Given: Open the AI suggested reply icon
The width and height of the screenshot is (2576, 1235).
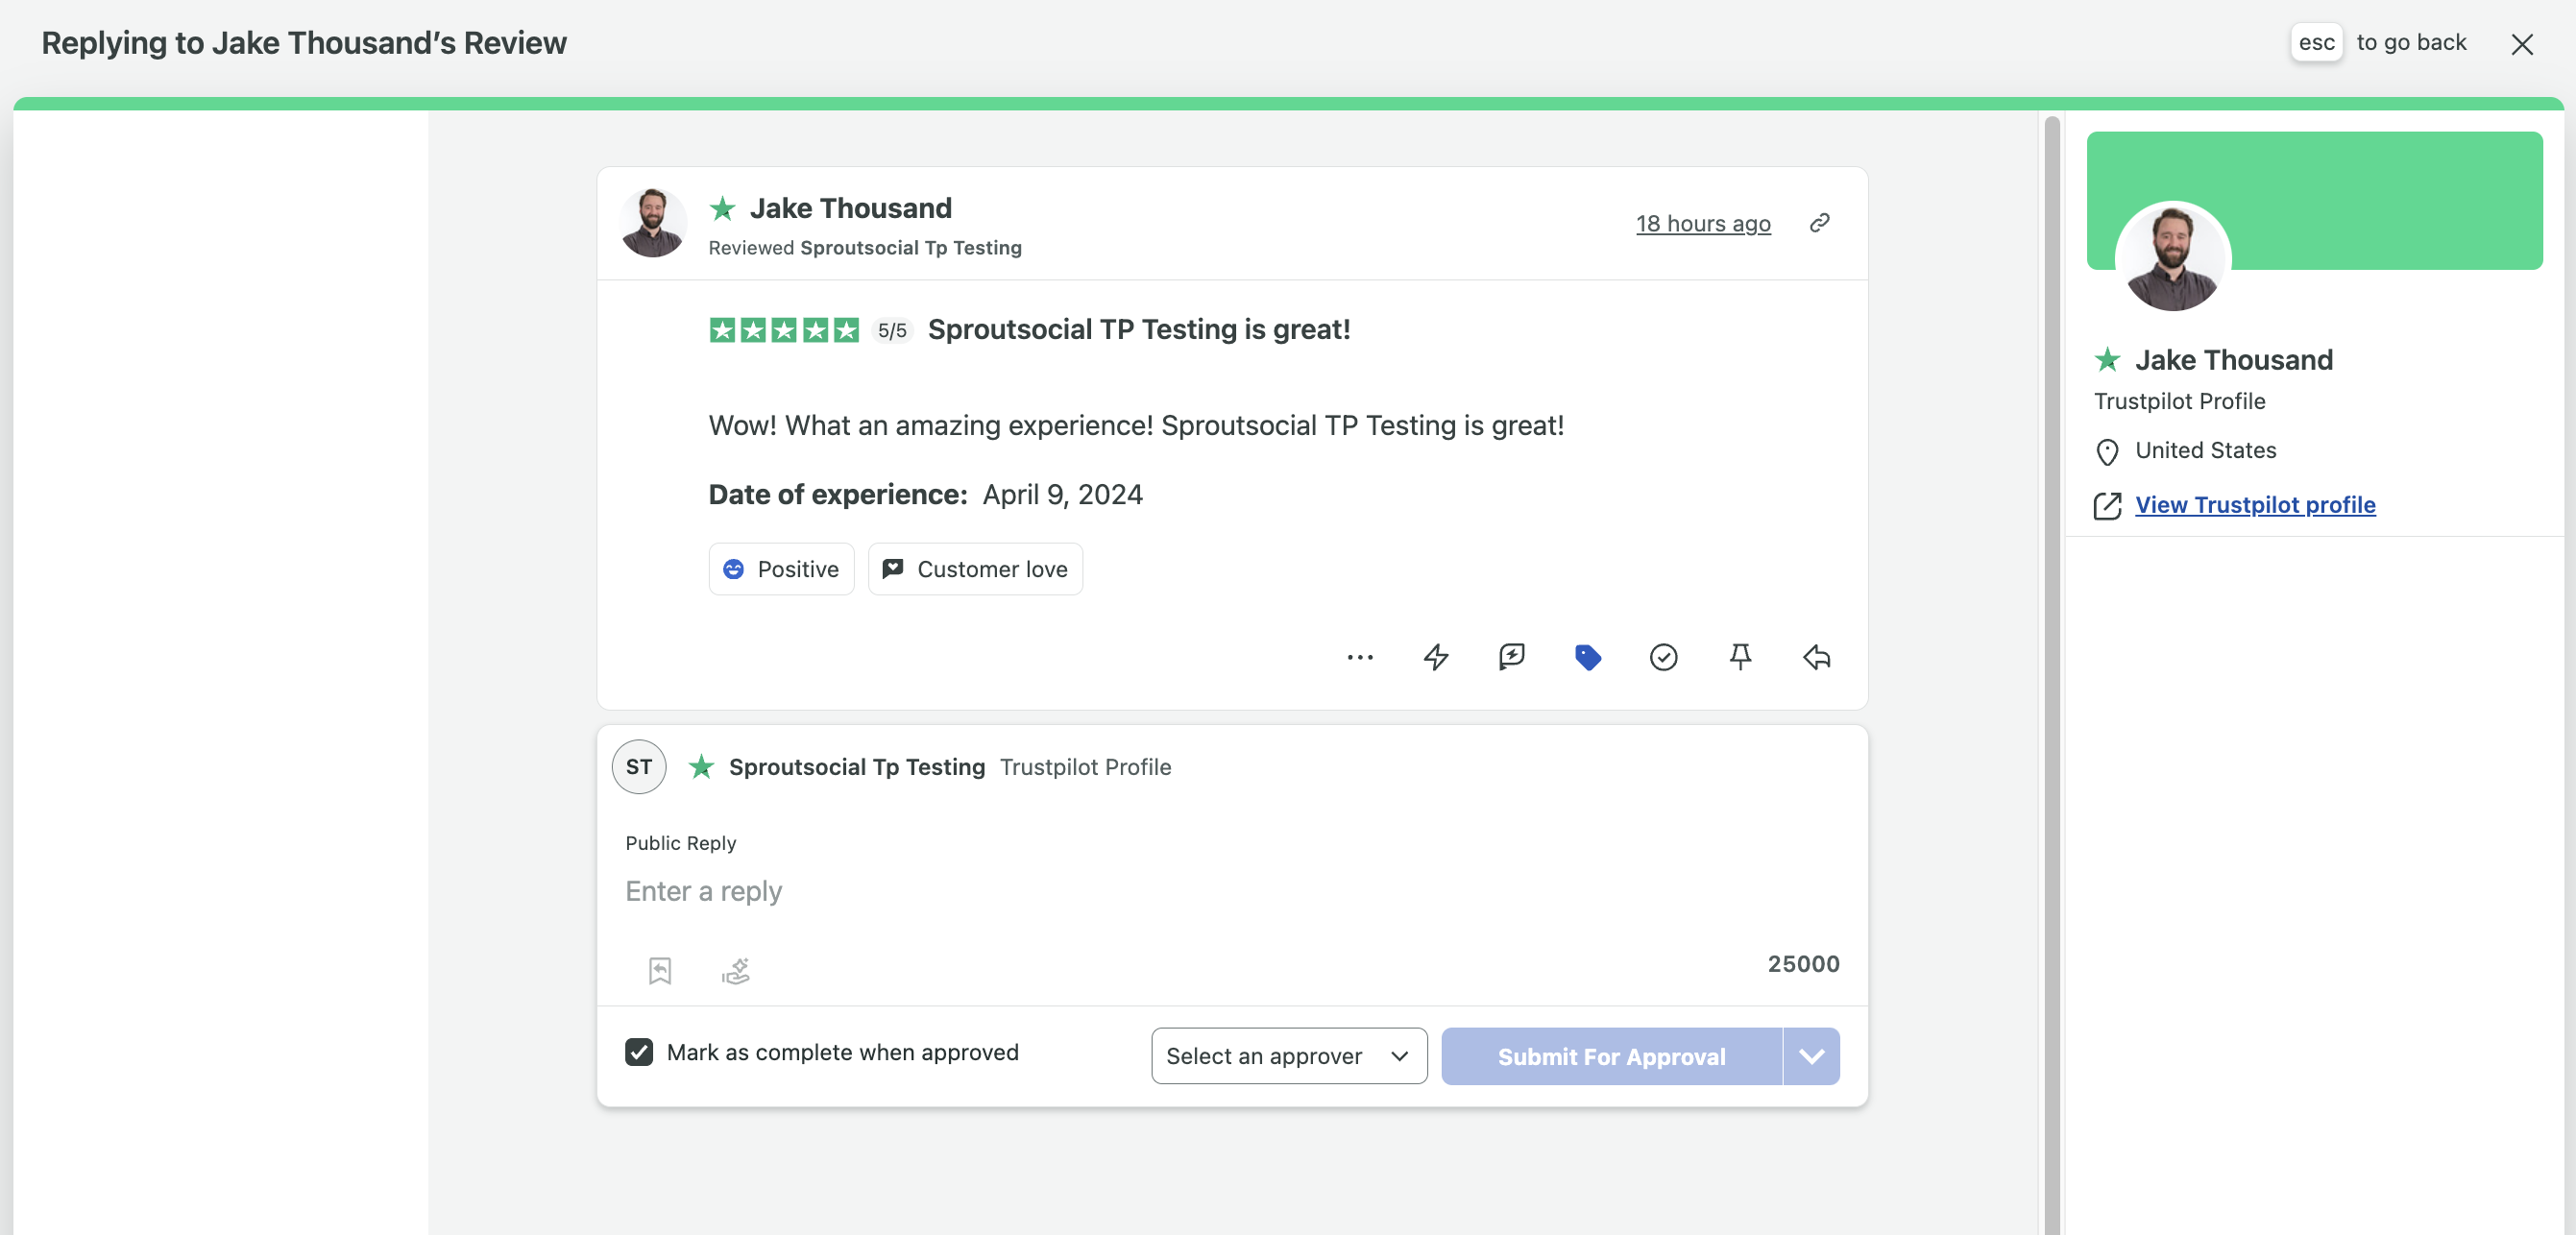Looking at the screenshot, I should click(1511, 657).
